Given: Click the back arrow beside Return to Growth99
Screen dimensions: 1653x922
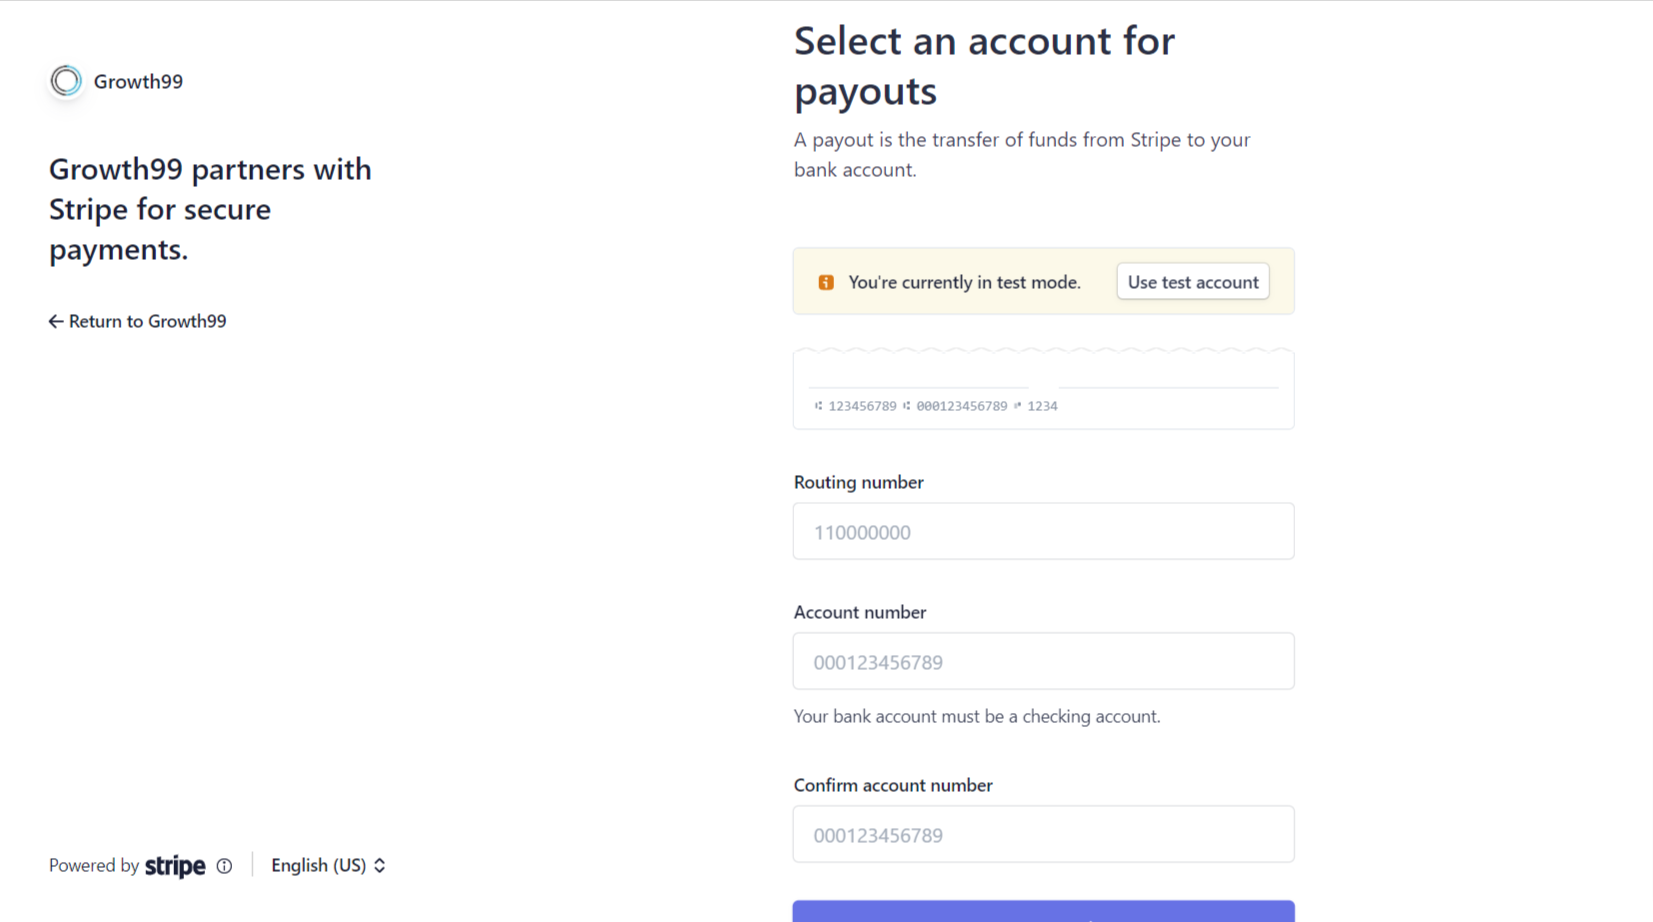Looking at the screenshot, I should pos(56,321).
